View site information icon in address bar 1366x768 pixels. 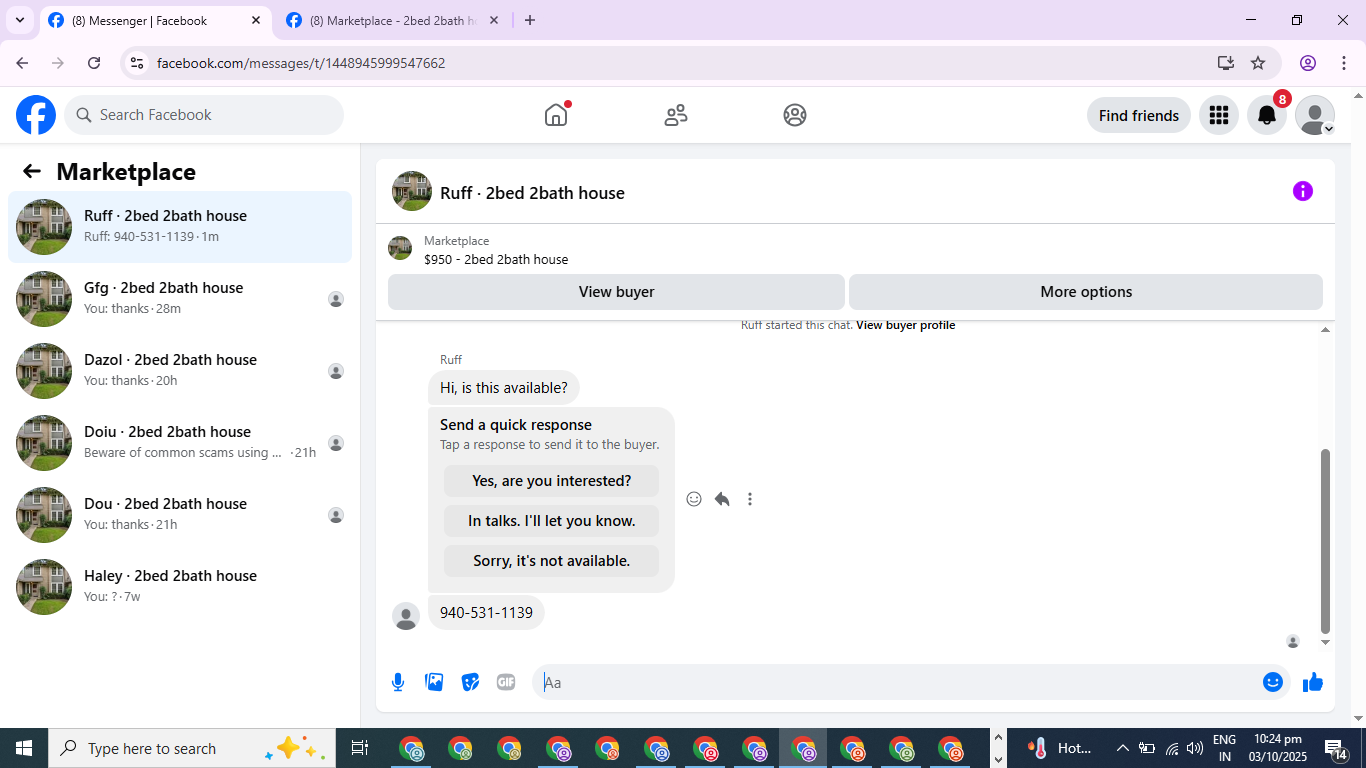pos(138,63)
